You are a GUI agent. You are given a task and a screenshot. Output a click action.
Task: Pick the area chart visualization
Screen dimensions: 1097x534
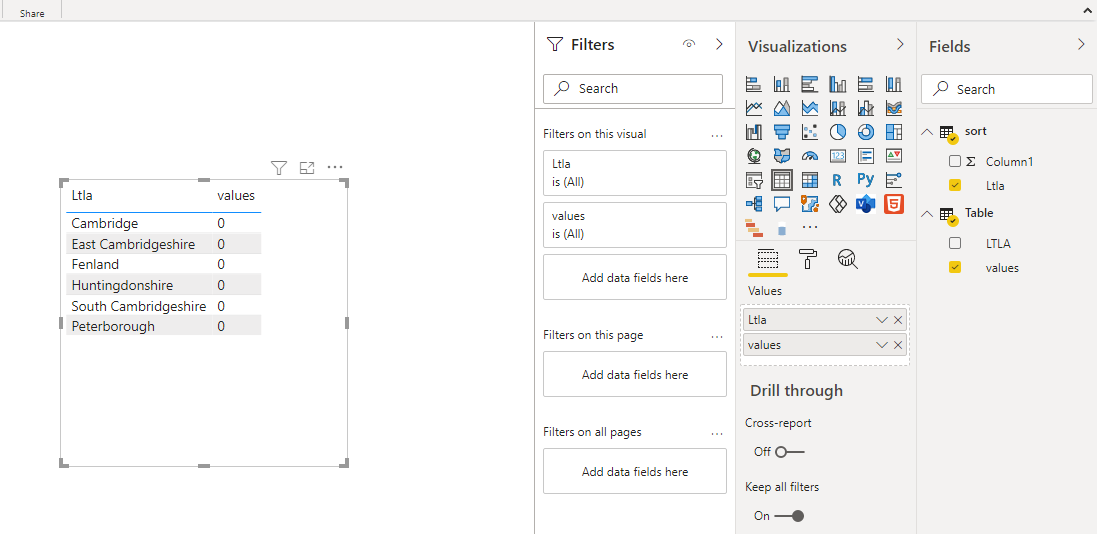(781, 108)
